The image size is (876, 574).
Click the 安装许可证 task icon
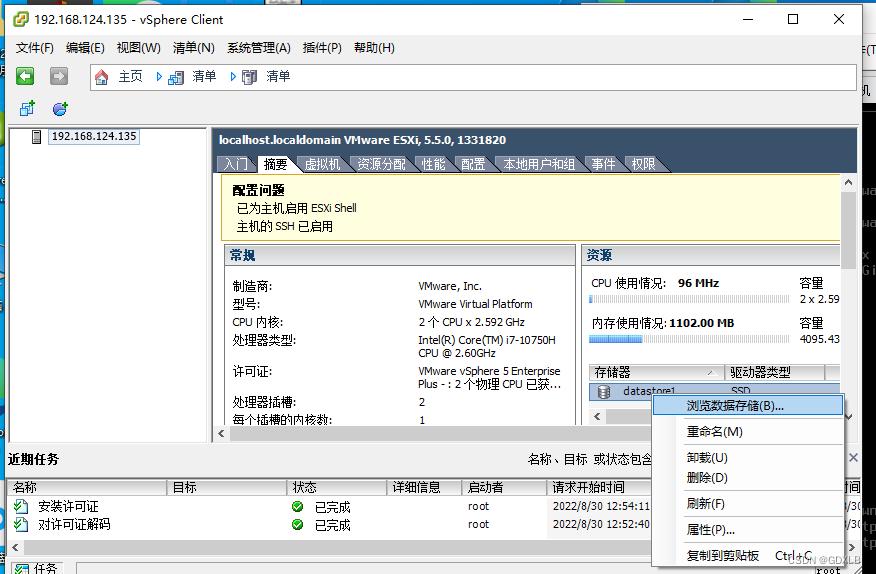pyautogui.click(x=21, y=507)
